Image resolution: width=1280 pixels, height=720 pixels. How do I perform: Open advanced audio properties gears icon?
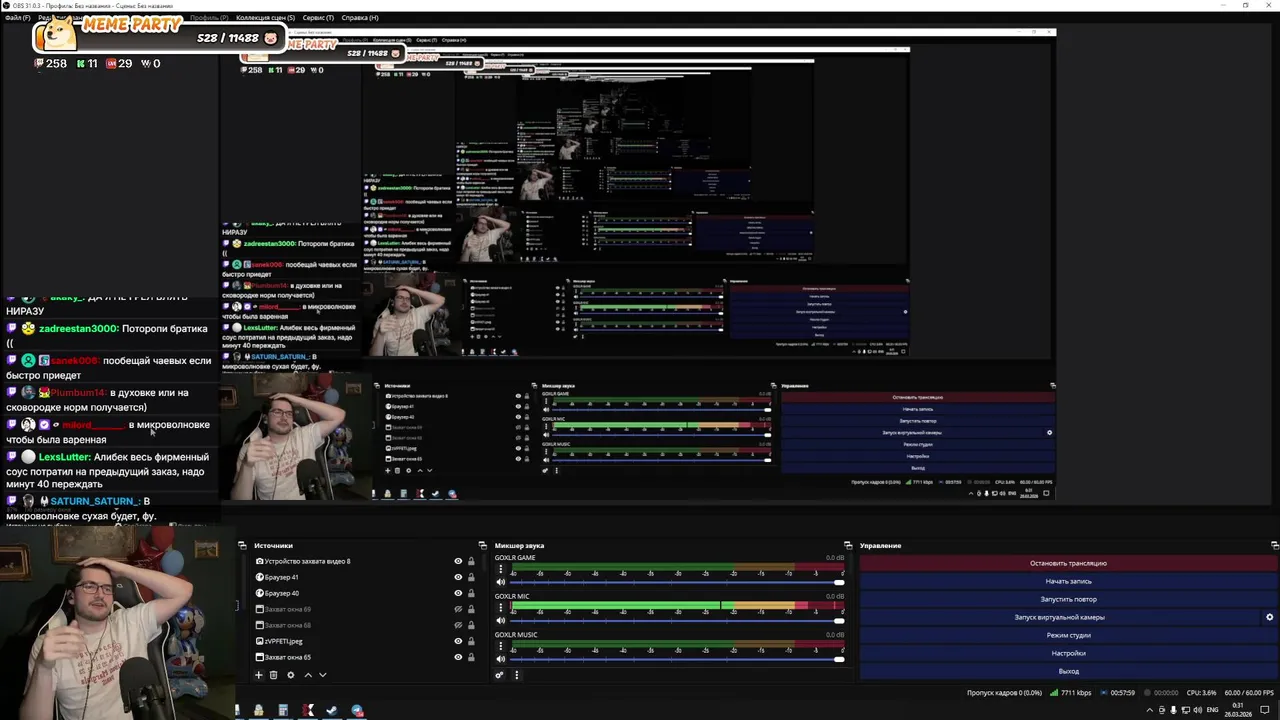pyautogui.click(x=499, y=675)
